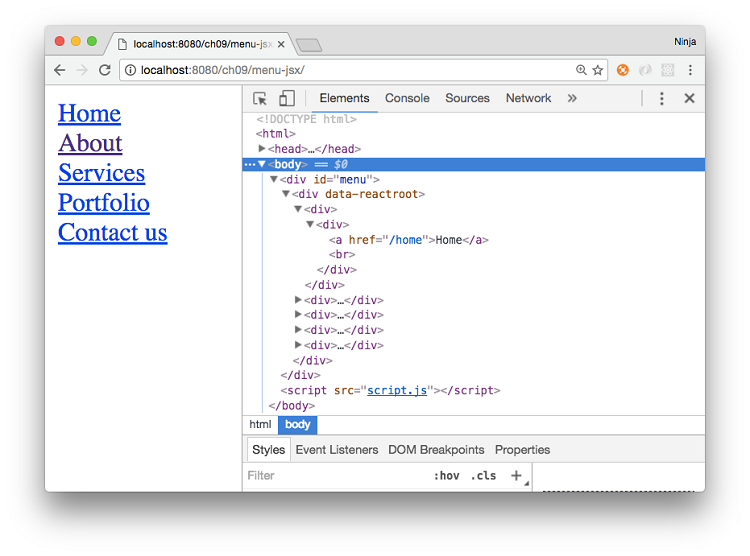Select body in breadcrumb bar
750x556 pixels.
coord(298,425)
